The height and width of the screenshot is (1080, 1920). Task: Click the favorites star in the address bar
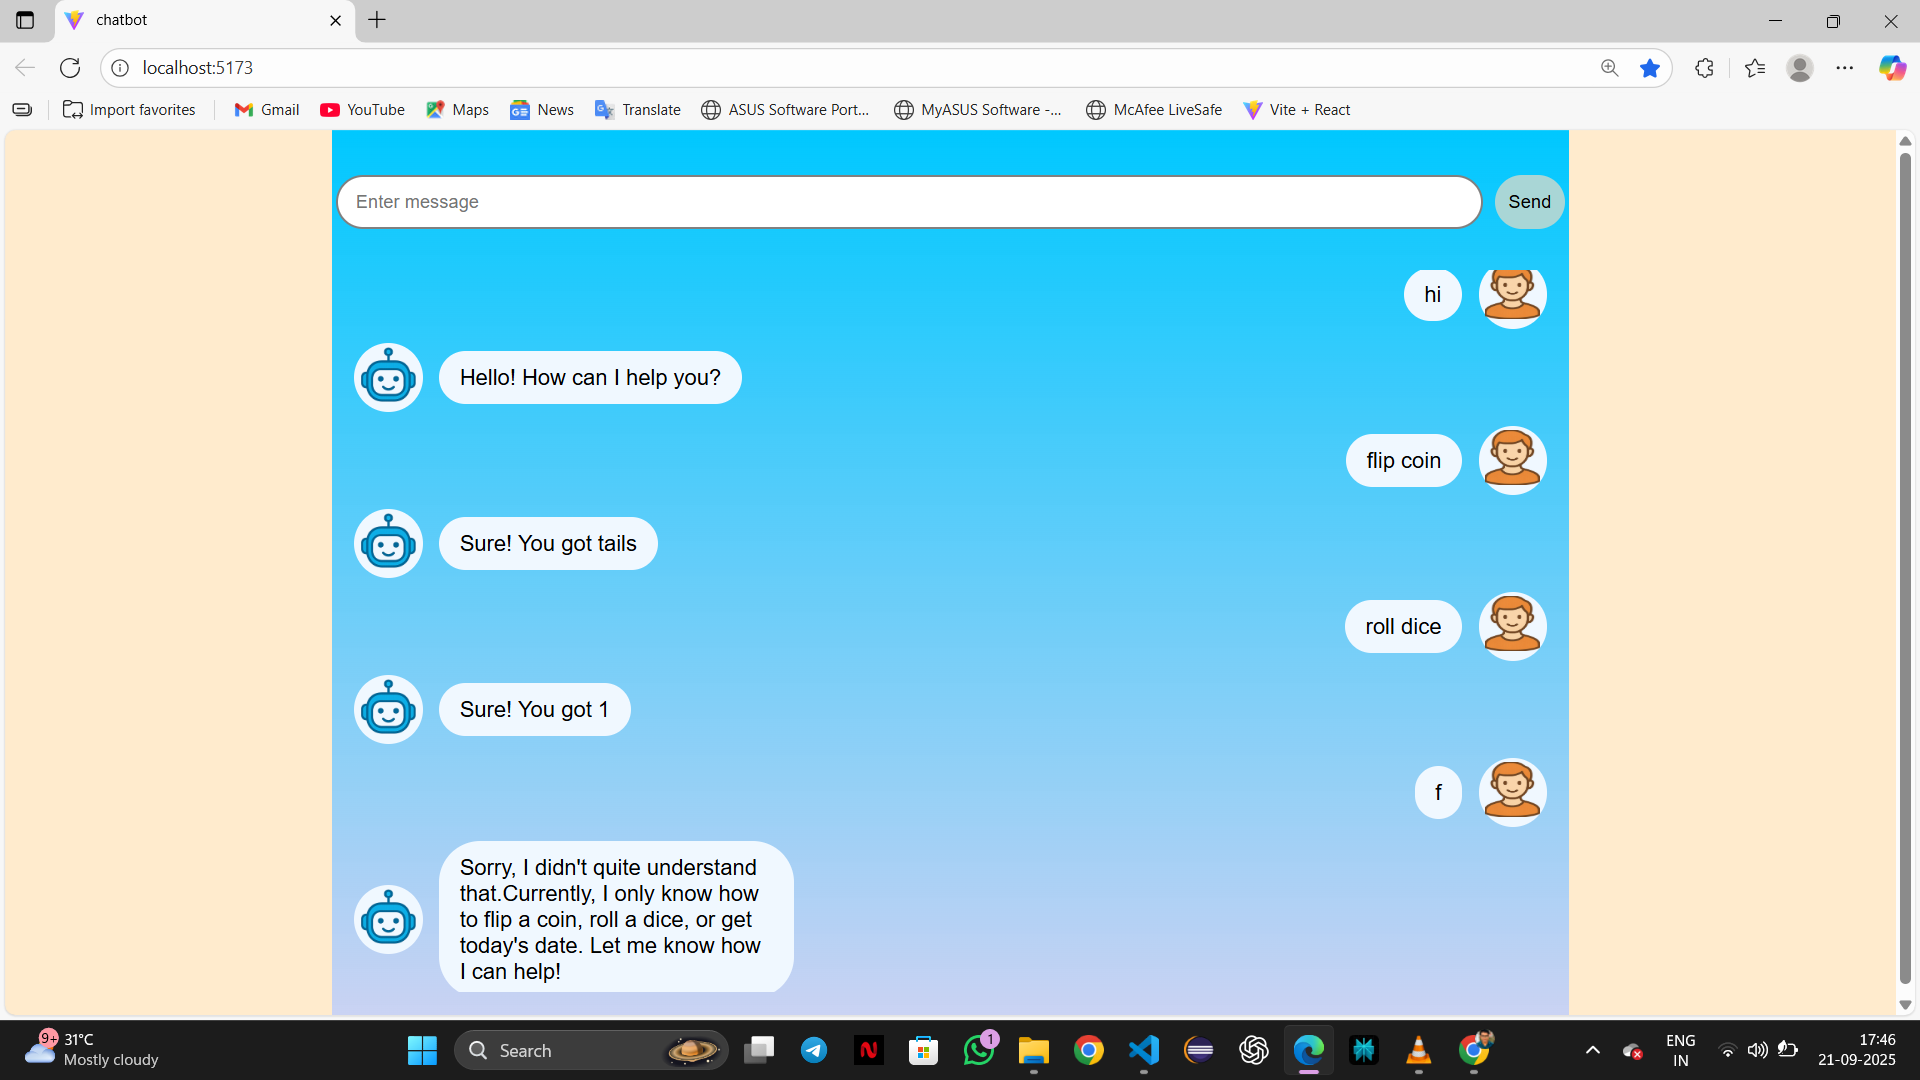click(1650, 67)
